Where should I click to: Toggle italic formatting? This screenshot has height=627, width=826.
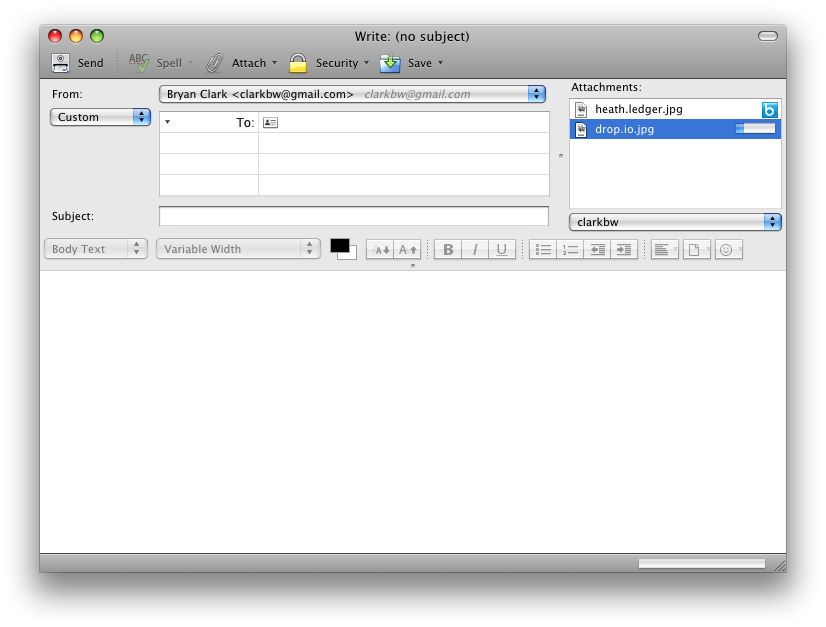(x=475, y=250)
